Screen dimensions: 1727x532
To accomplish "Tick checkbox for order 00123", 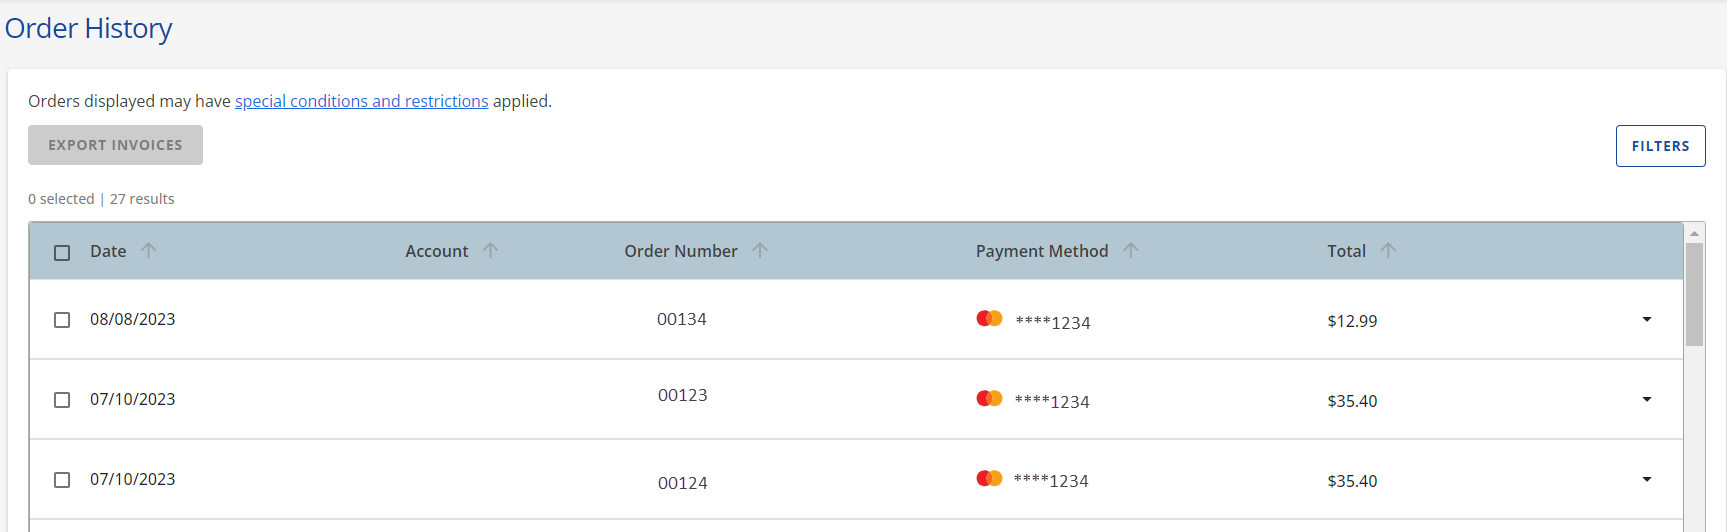I will pyautogui.click(x=62, y=400).
